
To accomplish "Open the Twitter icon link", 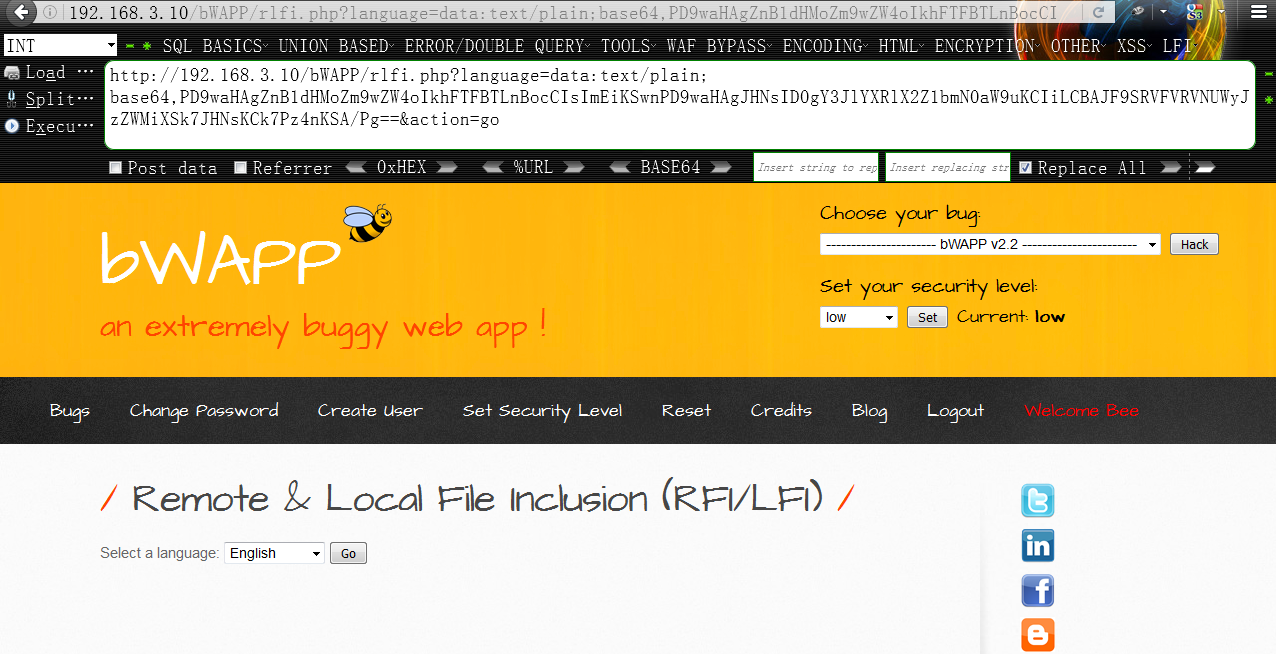I will tap(1037, 501).
